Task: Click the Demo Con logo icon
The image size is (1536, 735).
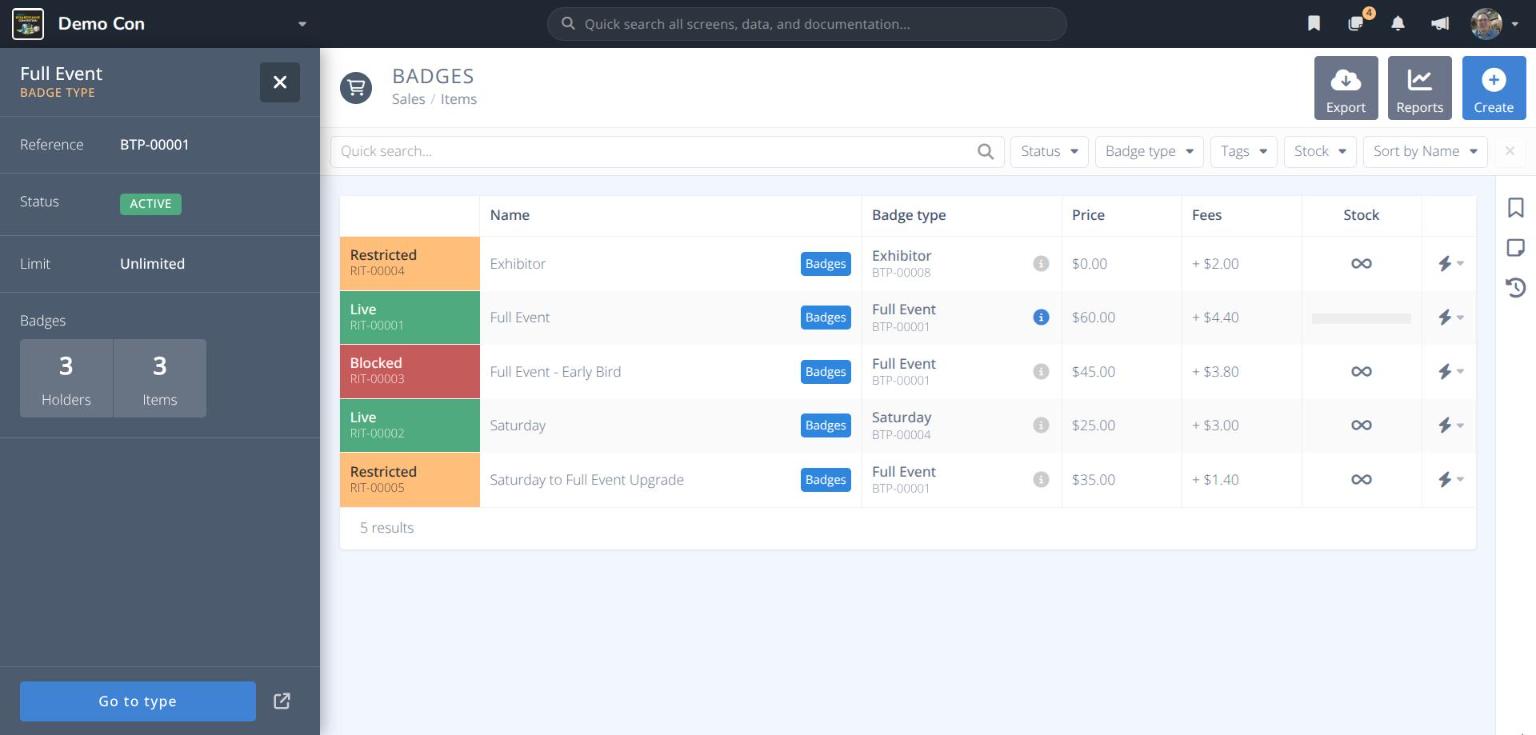Action: coord(27,23)
